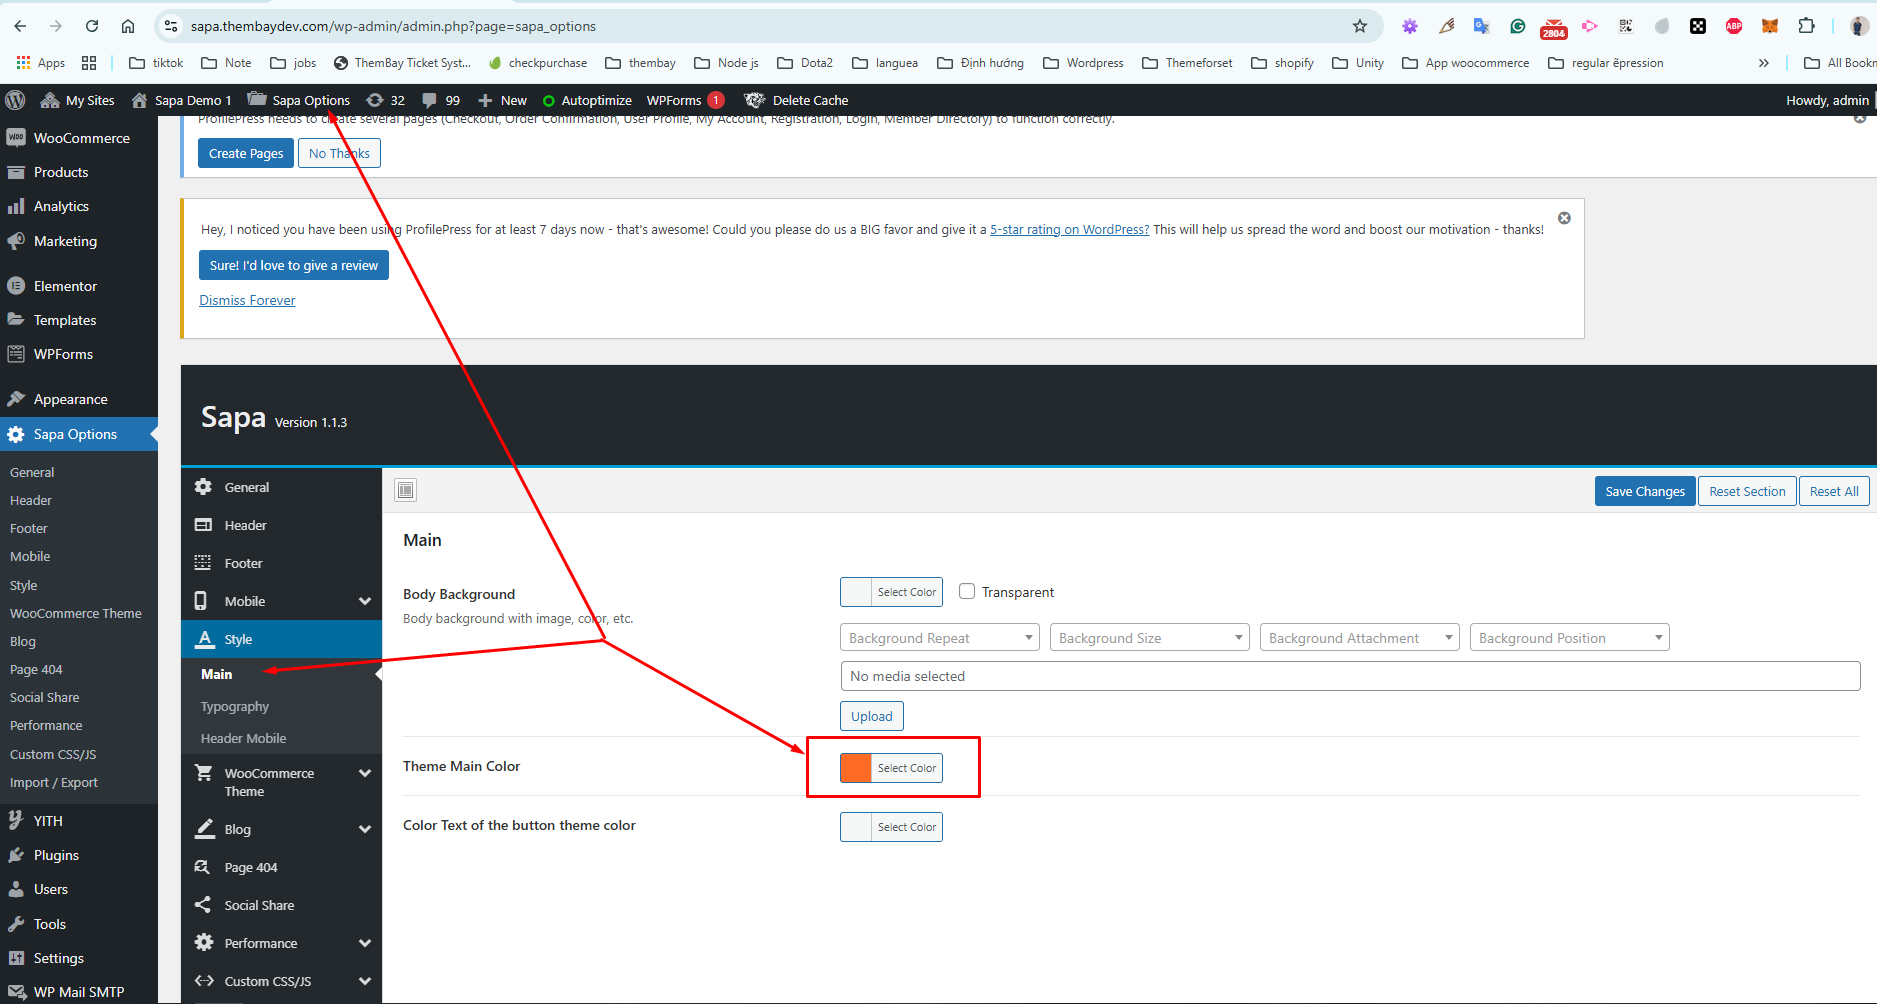Open browser extensions puzzle icon
This screenshot has width=1877, height=1004.
[1806, 26]
